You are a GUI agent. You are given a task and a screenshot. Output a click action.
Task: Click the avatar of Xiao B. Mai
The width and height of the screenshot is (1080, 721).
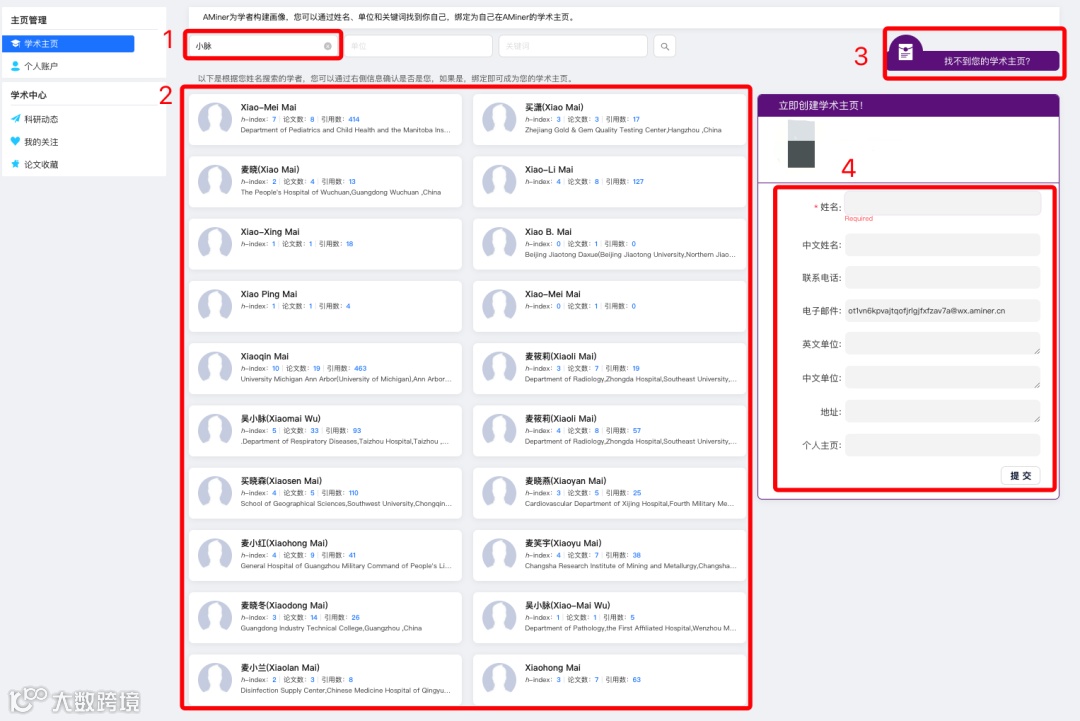[499, 244]
